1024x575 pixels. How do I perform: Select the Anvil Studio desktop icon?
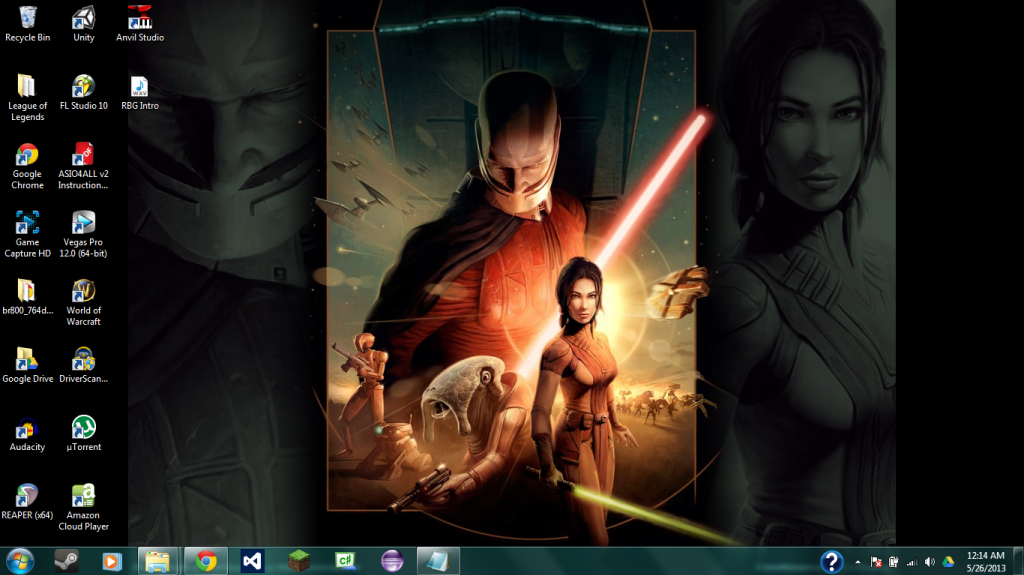point(140,24)
